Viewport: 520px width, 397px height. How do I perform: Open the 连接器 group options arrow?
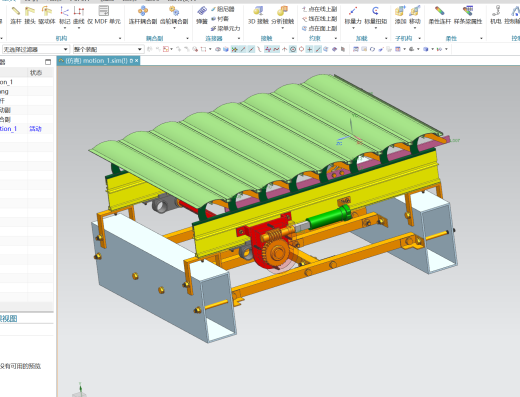click(239, 38)
